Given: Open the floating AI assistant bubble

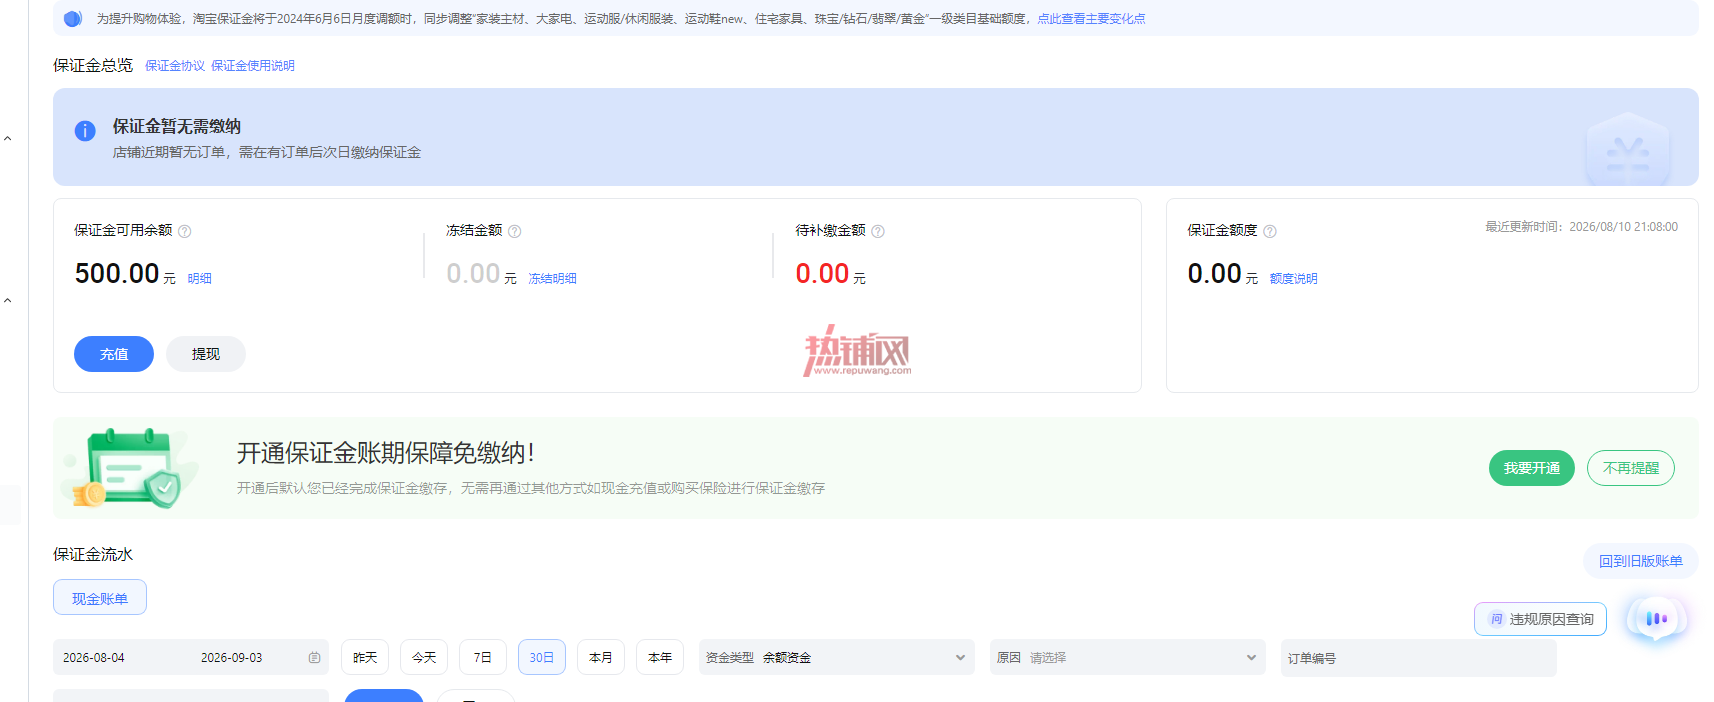Looking at the screenshot, I should click(x=1656, y=619).
